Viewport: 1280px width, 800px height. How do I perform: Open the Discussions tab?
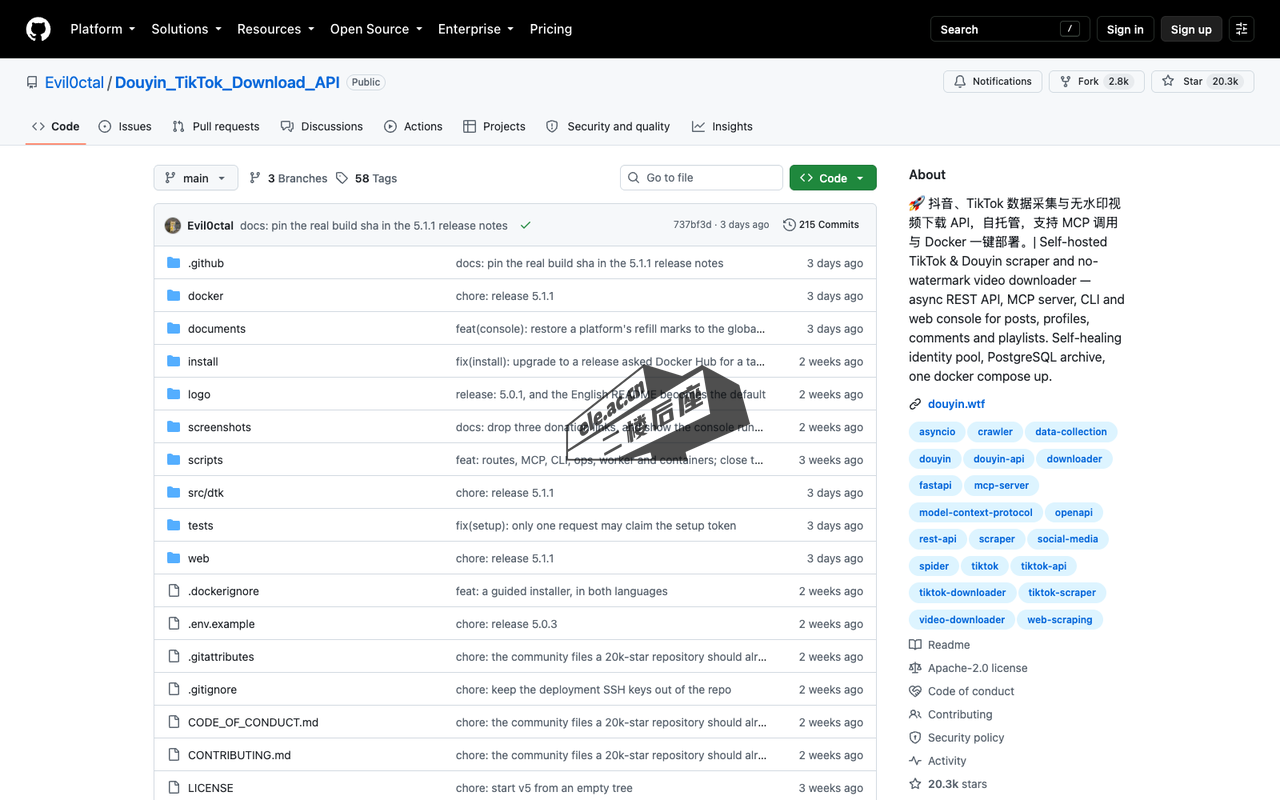tap(322, 126)
